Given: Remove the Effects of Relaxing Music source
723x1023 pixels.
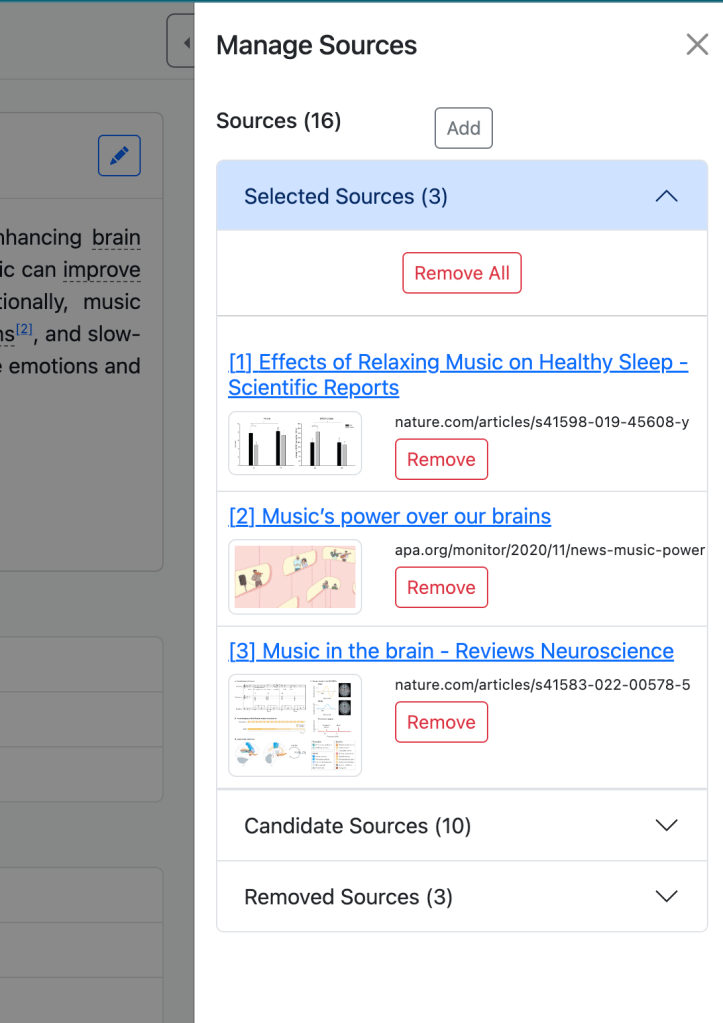Looking at the screenshot, I should pyautogui.click(x=441, y=460).
